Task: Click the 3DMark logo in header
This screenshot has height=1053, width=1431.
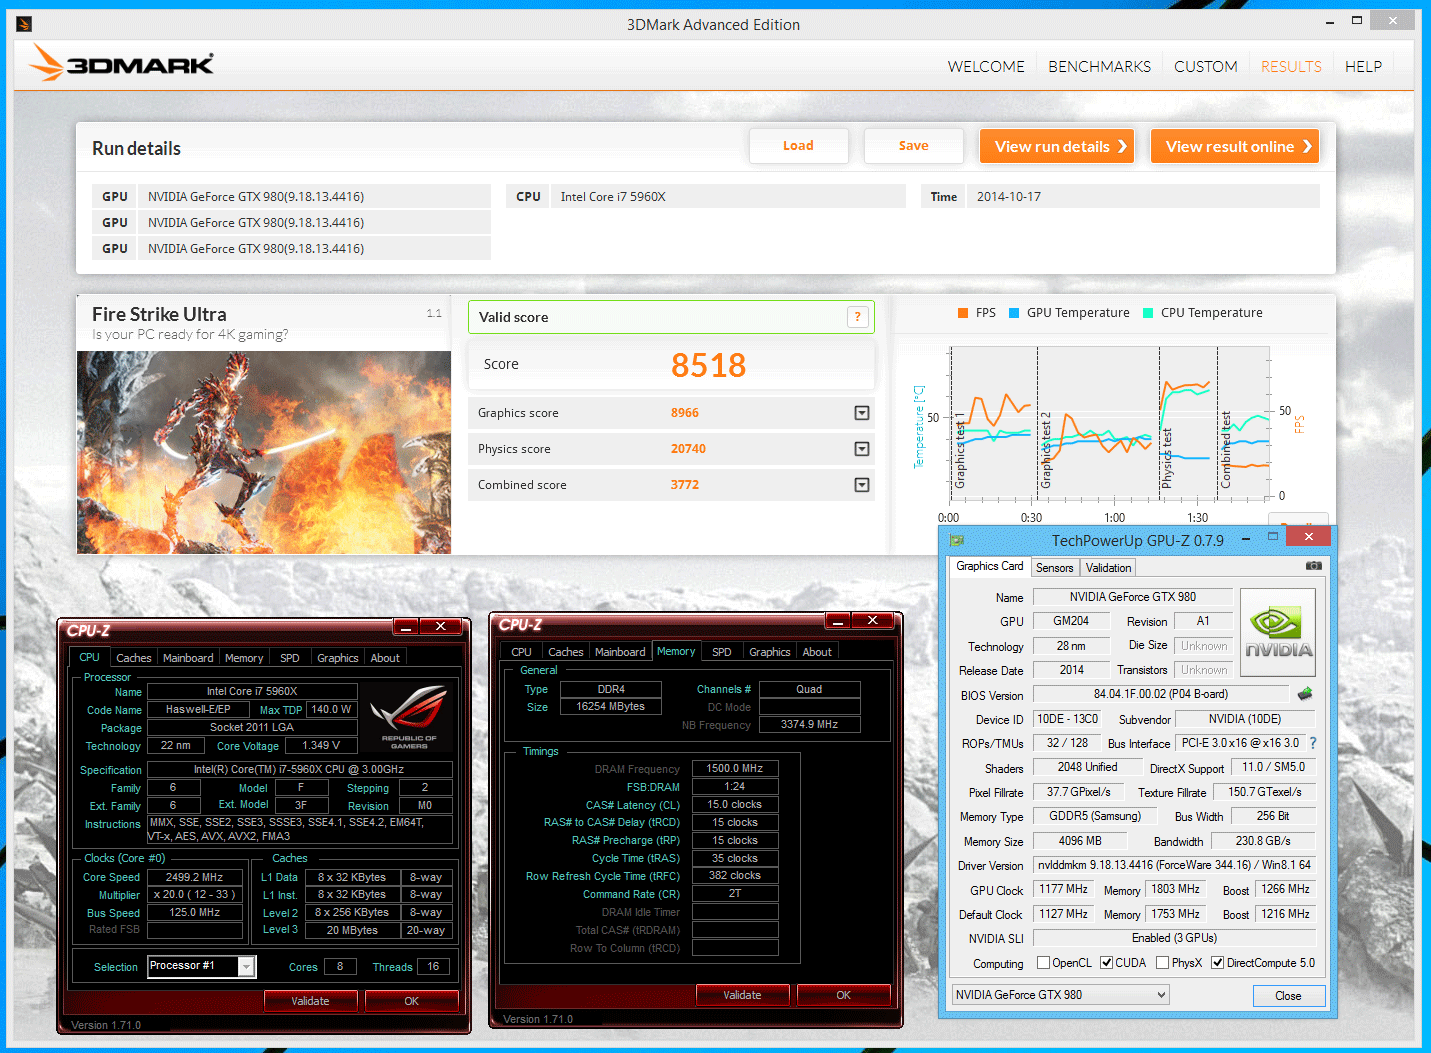Action: click(x=121, y=64)
